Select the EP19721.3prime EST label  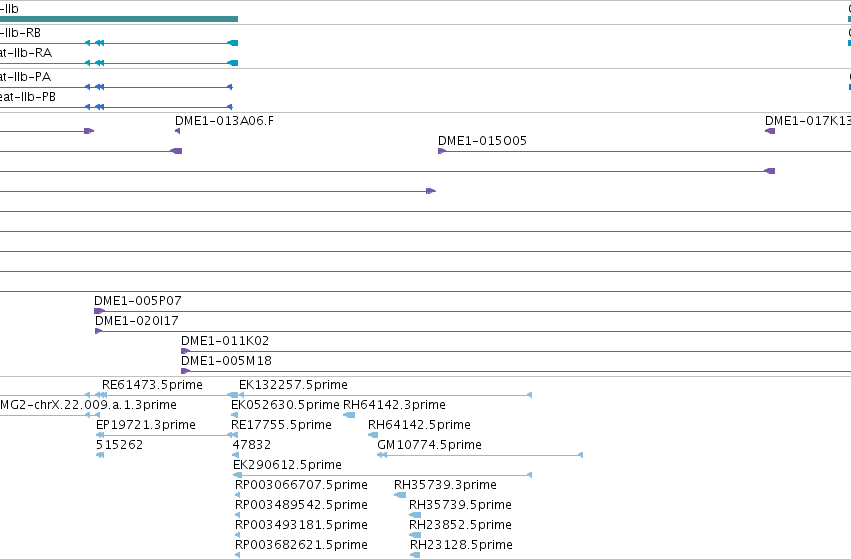tap(145, 425)
